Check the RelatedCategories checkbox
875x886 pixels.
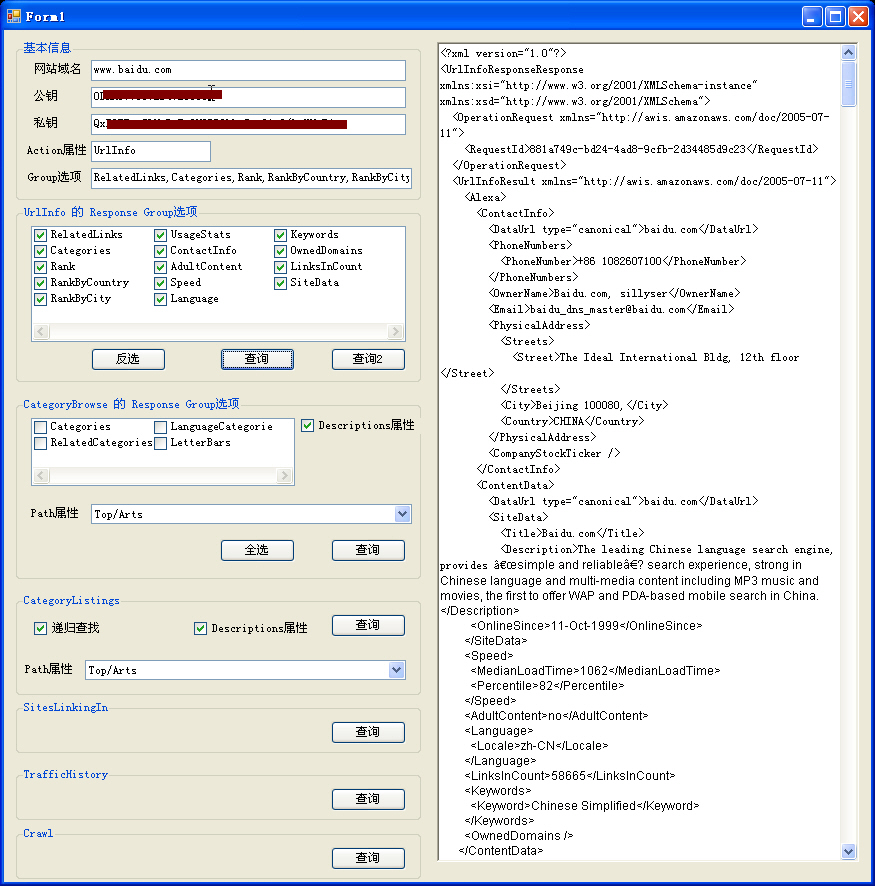coord(40,443)
